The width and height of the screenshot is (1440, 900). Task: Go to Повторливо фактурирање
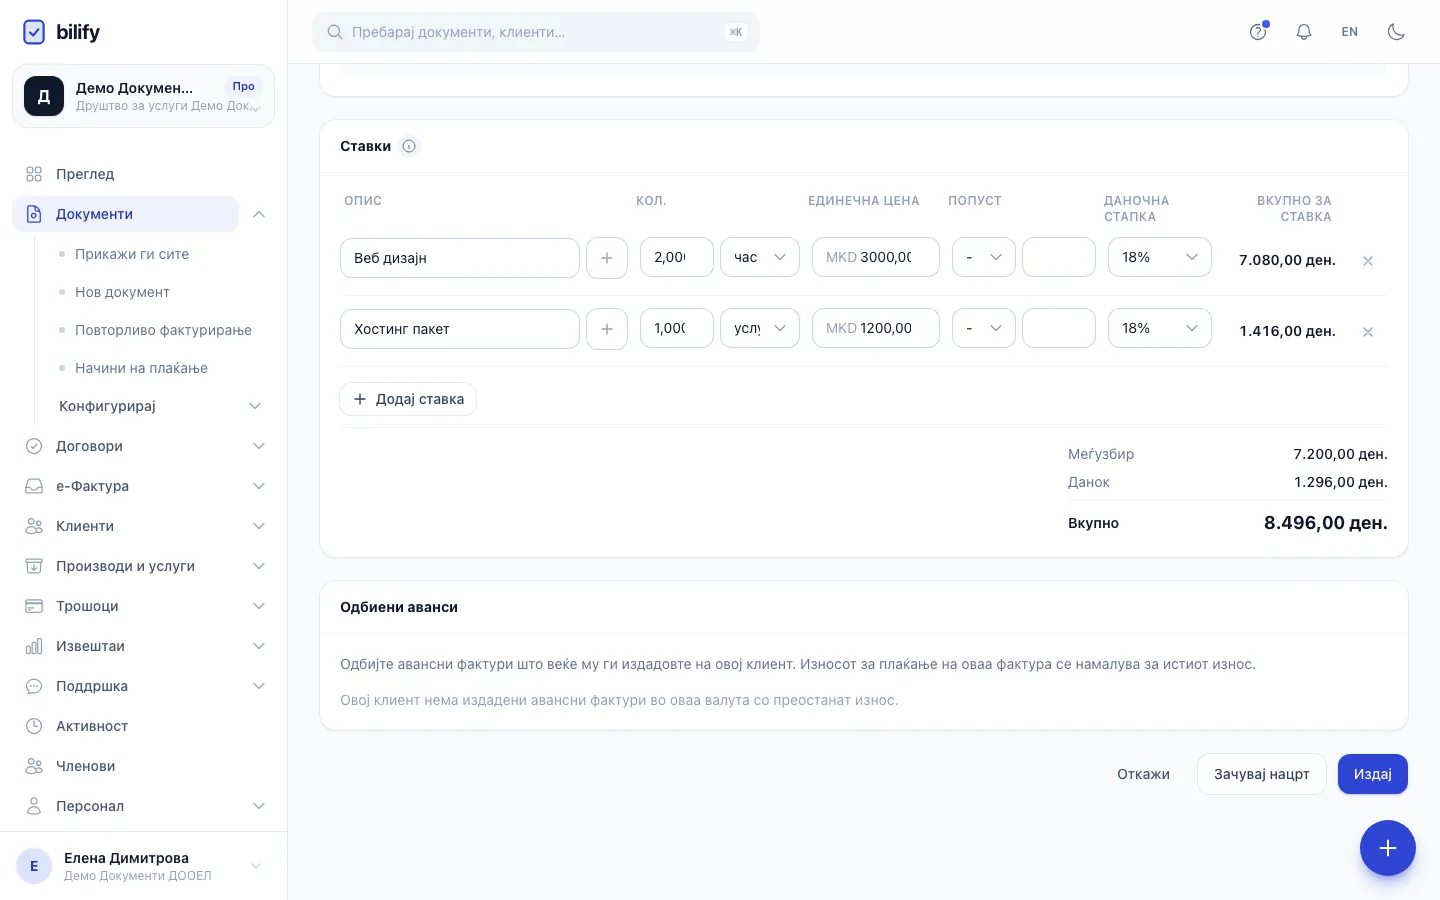[163, 330]
